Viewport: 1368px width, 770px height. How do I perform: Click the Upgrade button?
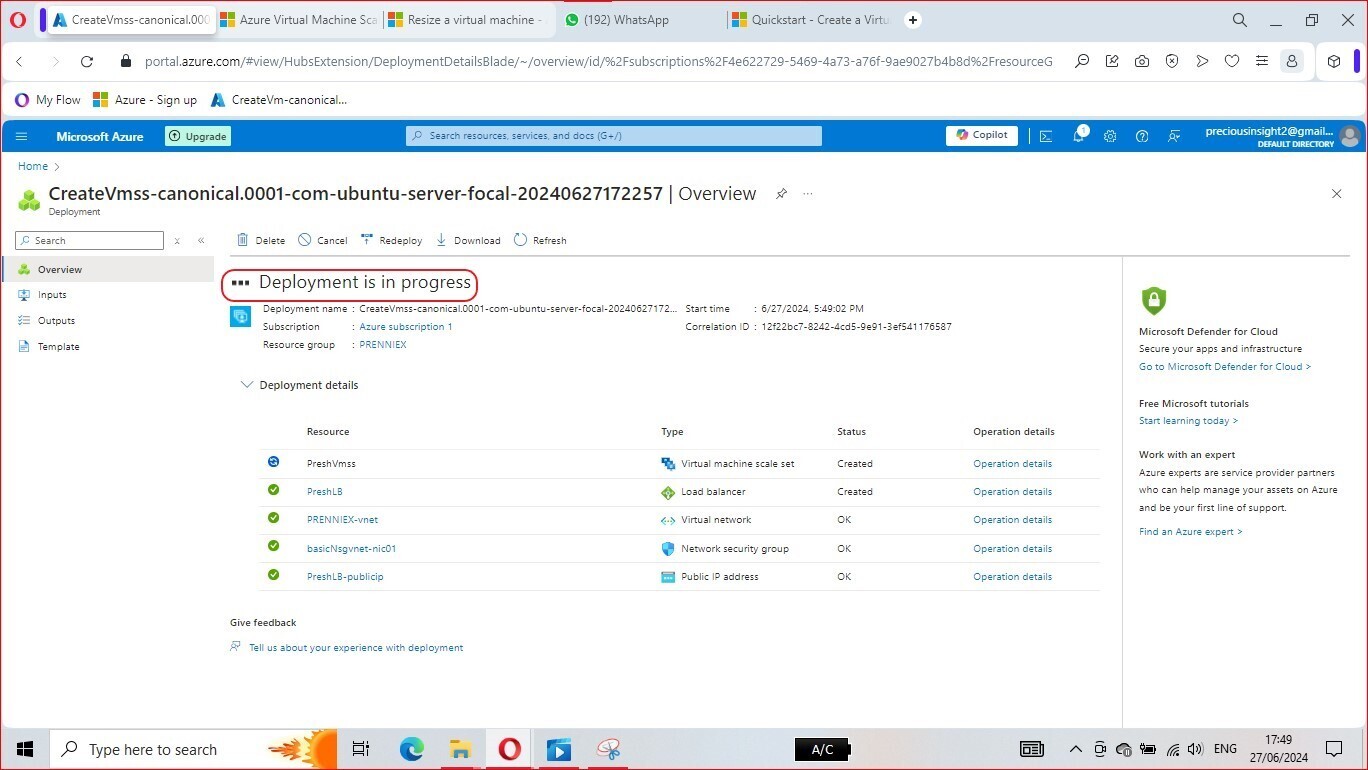(x=198, y=136)
